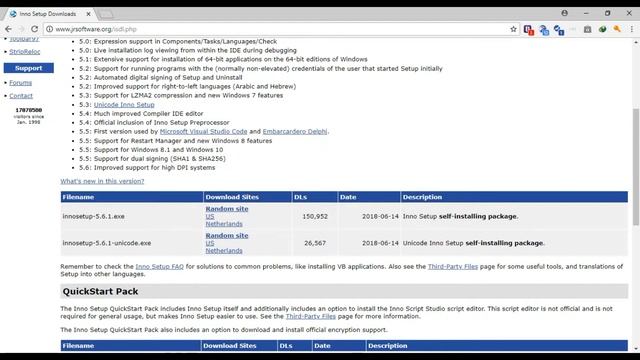Open the faded grey extension icon

tap(573, 29)
